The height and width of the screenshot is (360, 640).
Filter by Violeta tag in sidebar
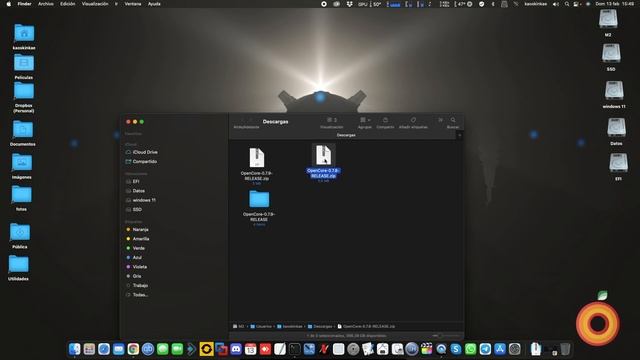pos(137,267)
